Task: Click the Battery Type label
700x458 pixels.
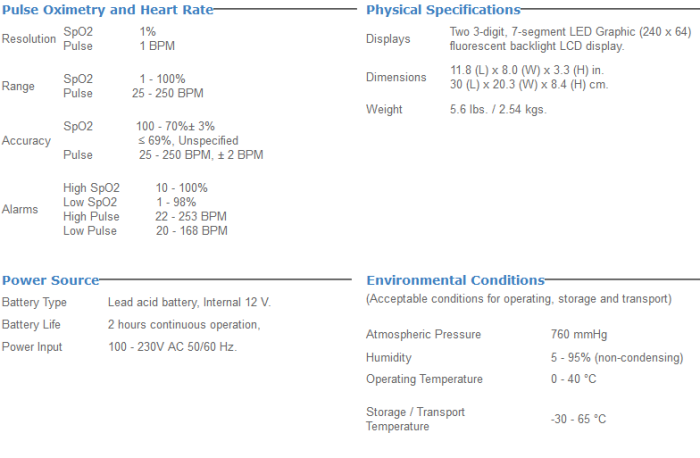Action: point(34,302)
